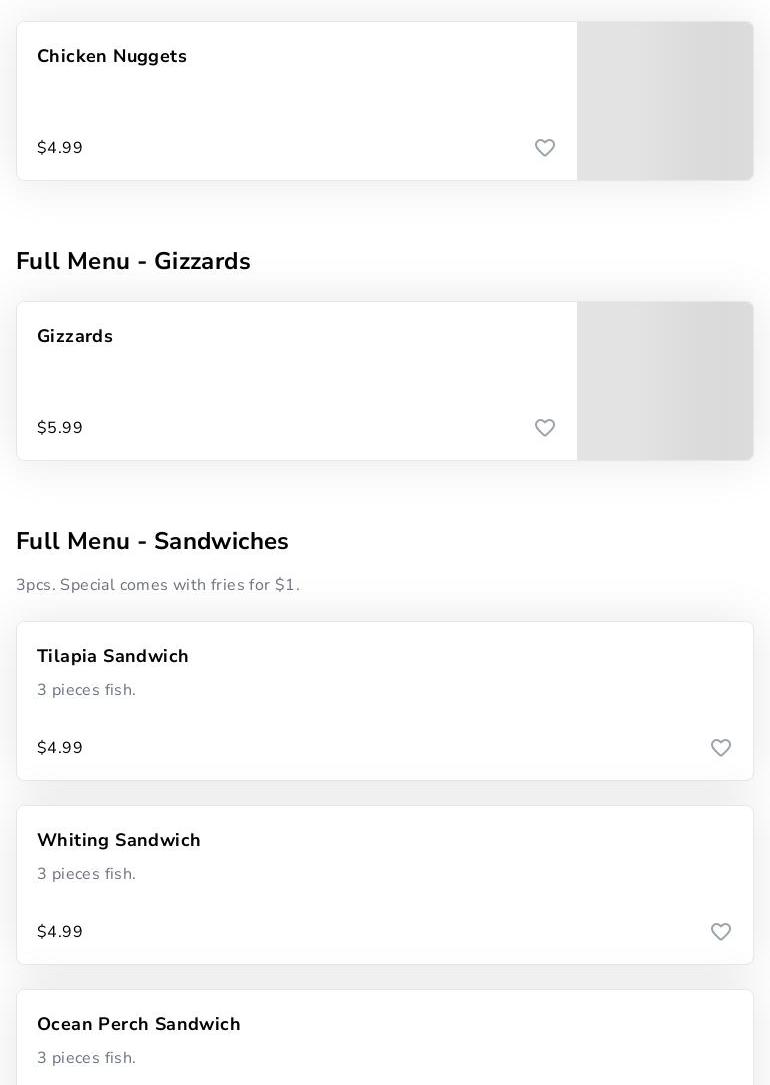770x1085 pixels.
Task: Open Tilapia Sandwich details
Action: click(x=113, y=657)
